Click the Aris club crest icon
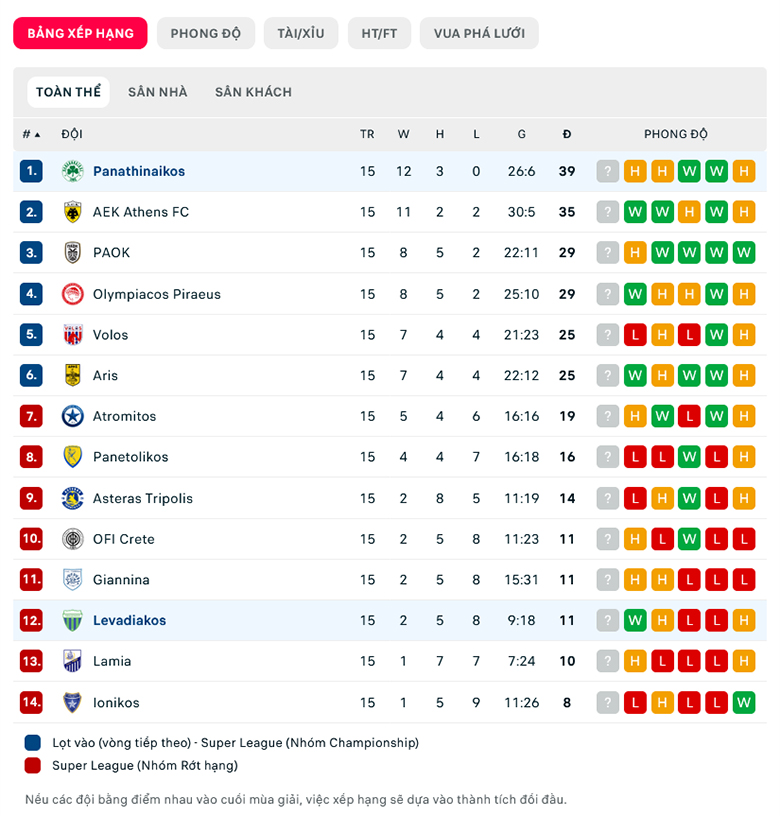 (72, 375)
